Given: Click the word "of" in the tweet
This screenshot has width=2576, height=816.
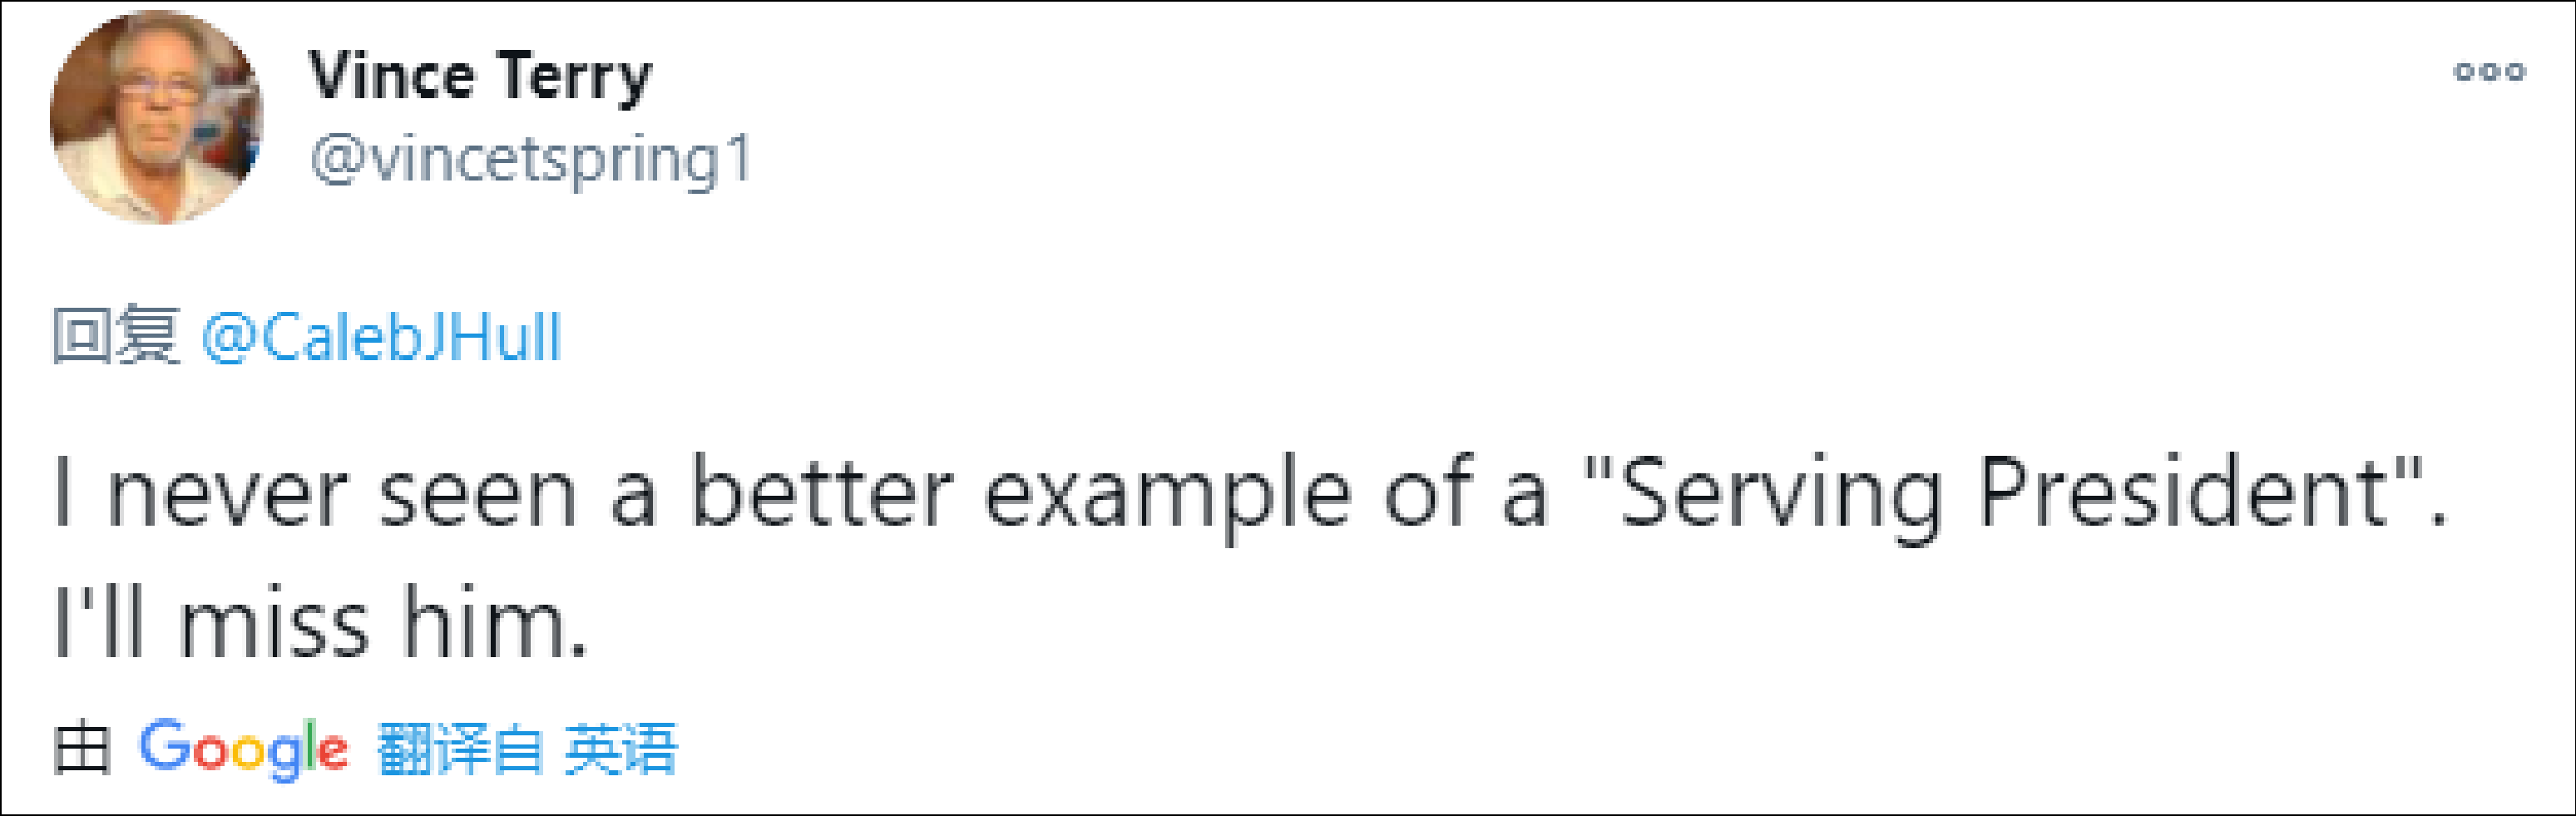Looking at the screenshot, I should [1429, 492].
